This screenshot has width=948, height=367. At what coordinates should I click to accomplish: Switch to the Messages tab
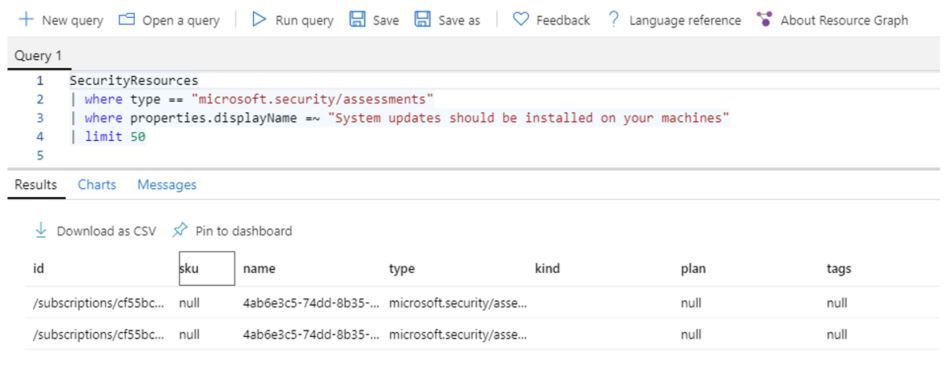click(167, 184)
